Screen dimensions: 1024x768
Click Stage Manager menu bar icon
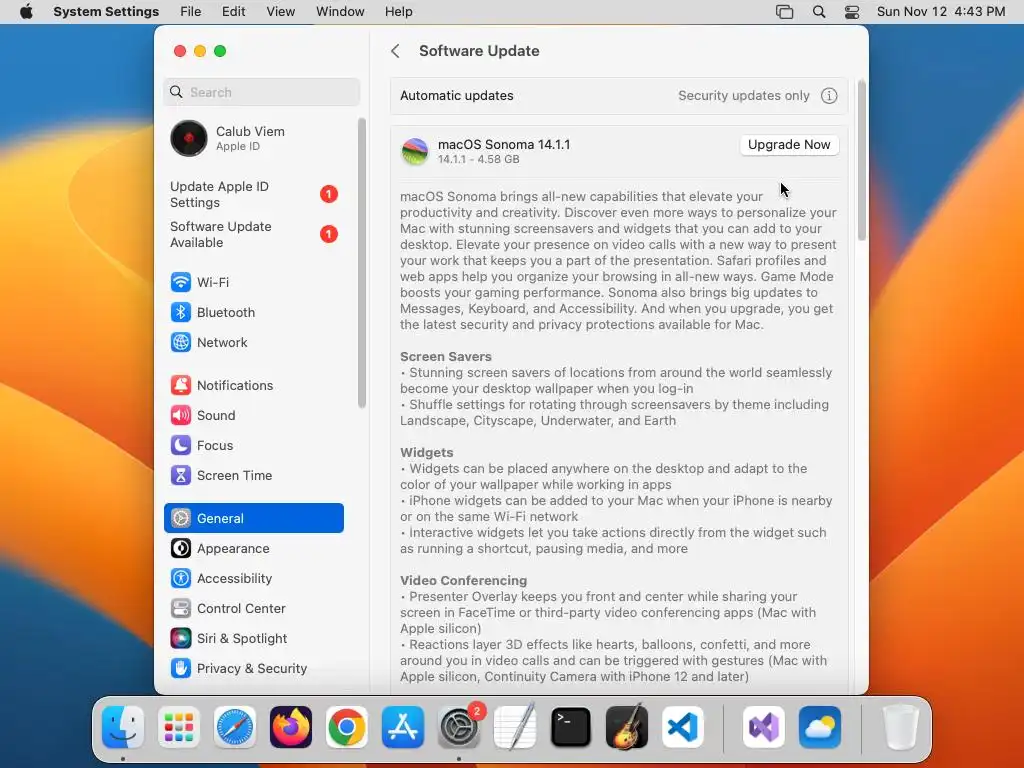784,12
